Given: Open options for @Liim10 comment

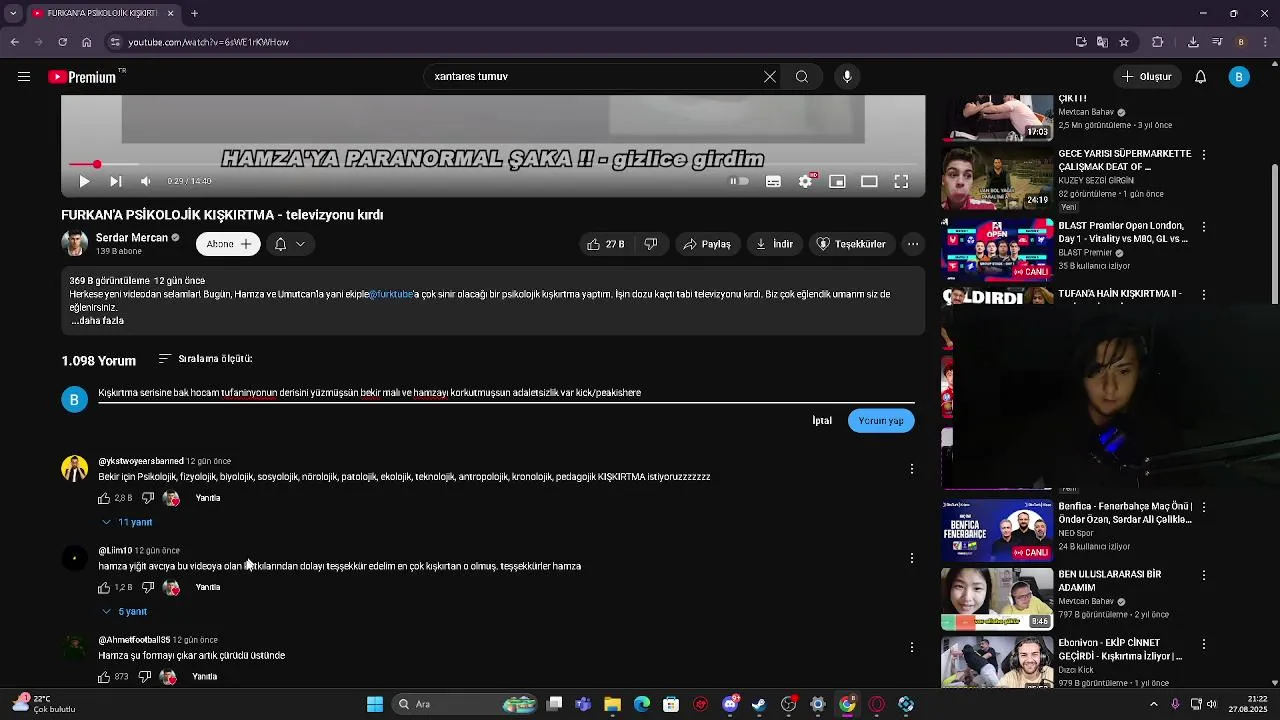Looking at the screenshot, I should point(912,558).
